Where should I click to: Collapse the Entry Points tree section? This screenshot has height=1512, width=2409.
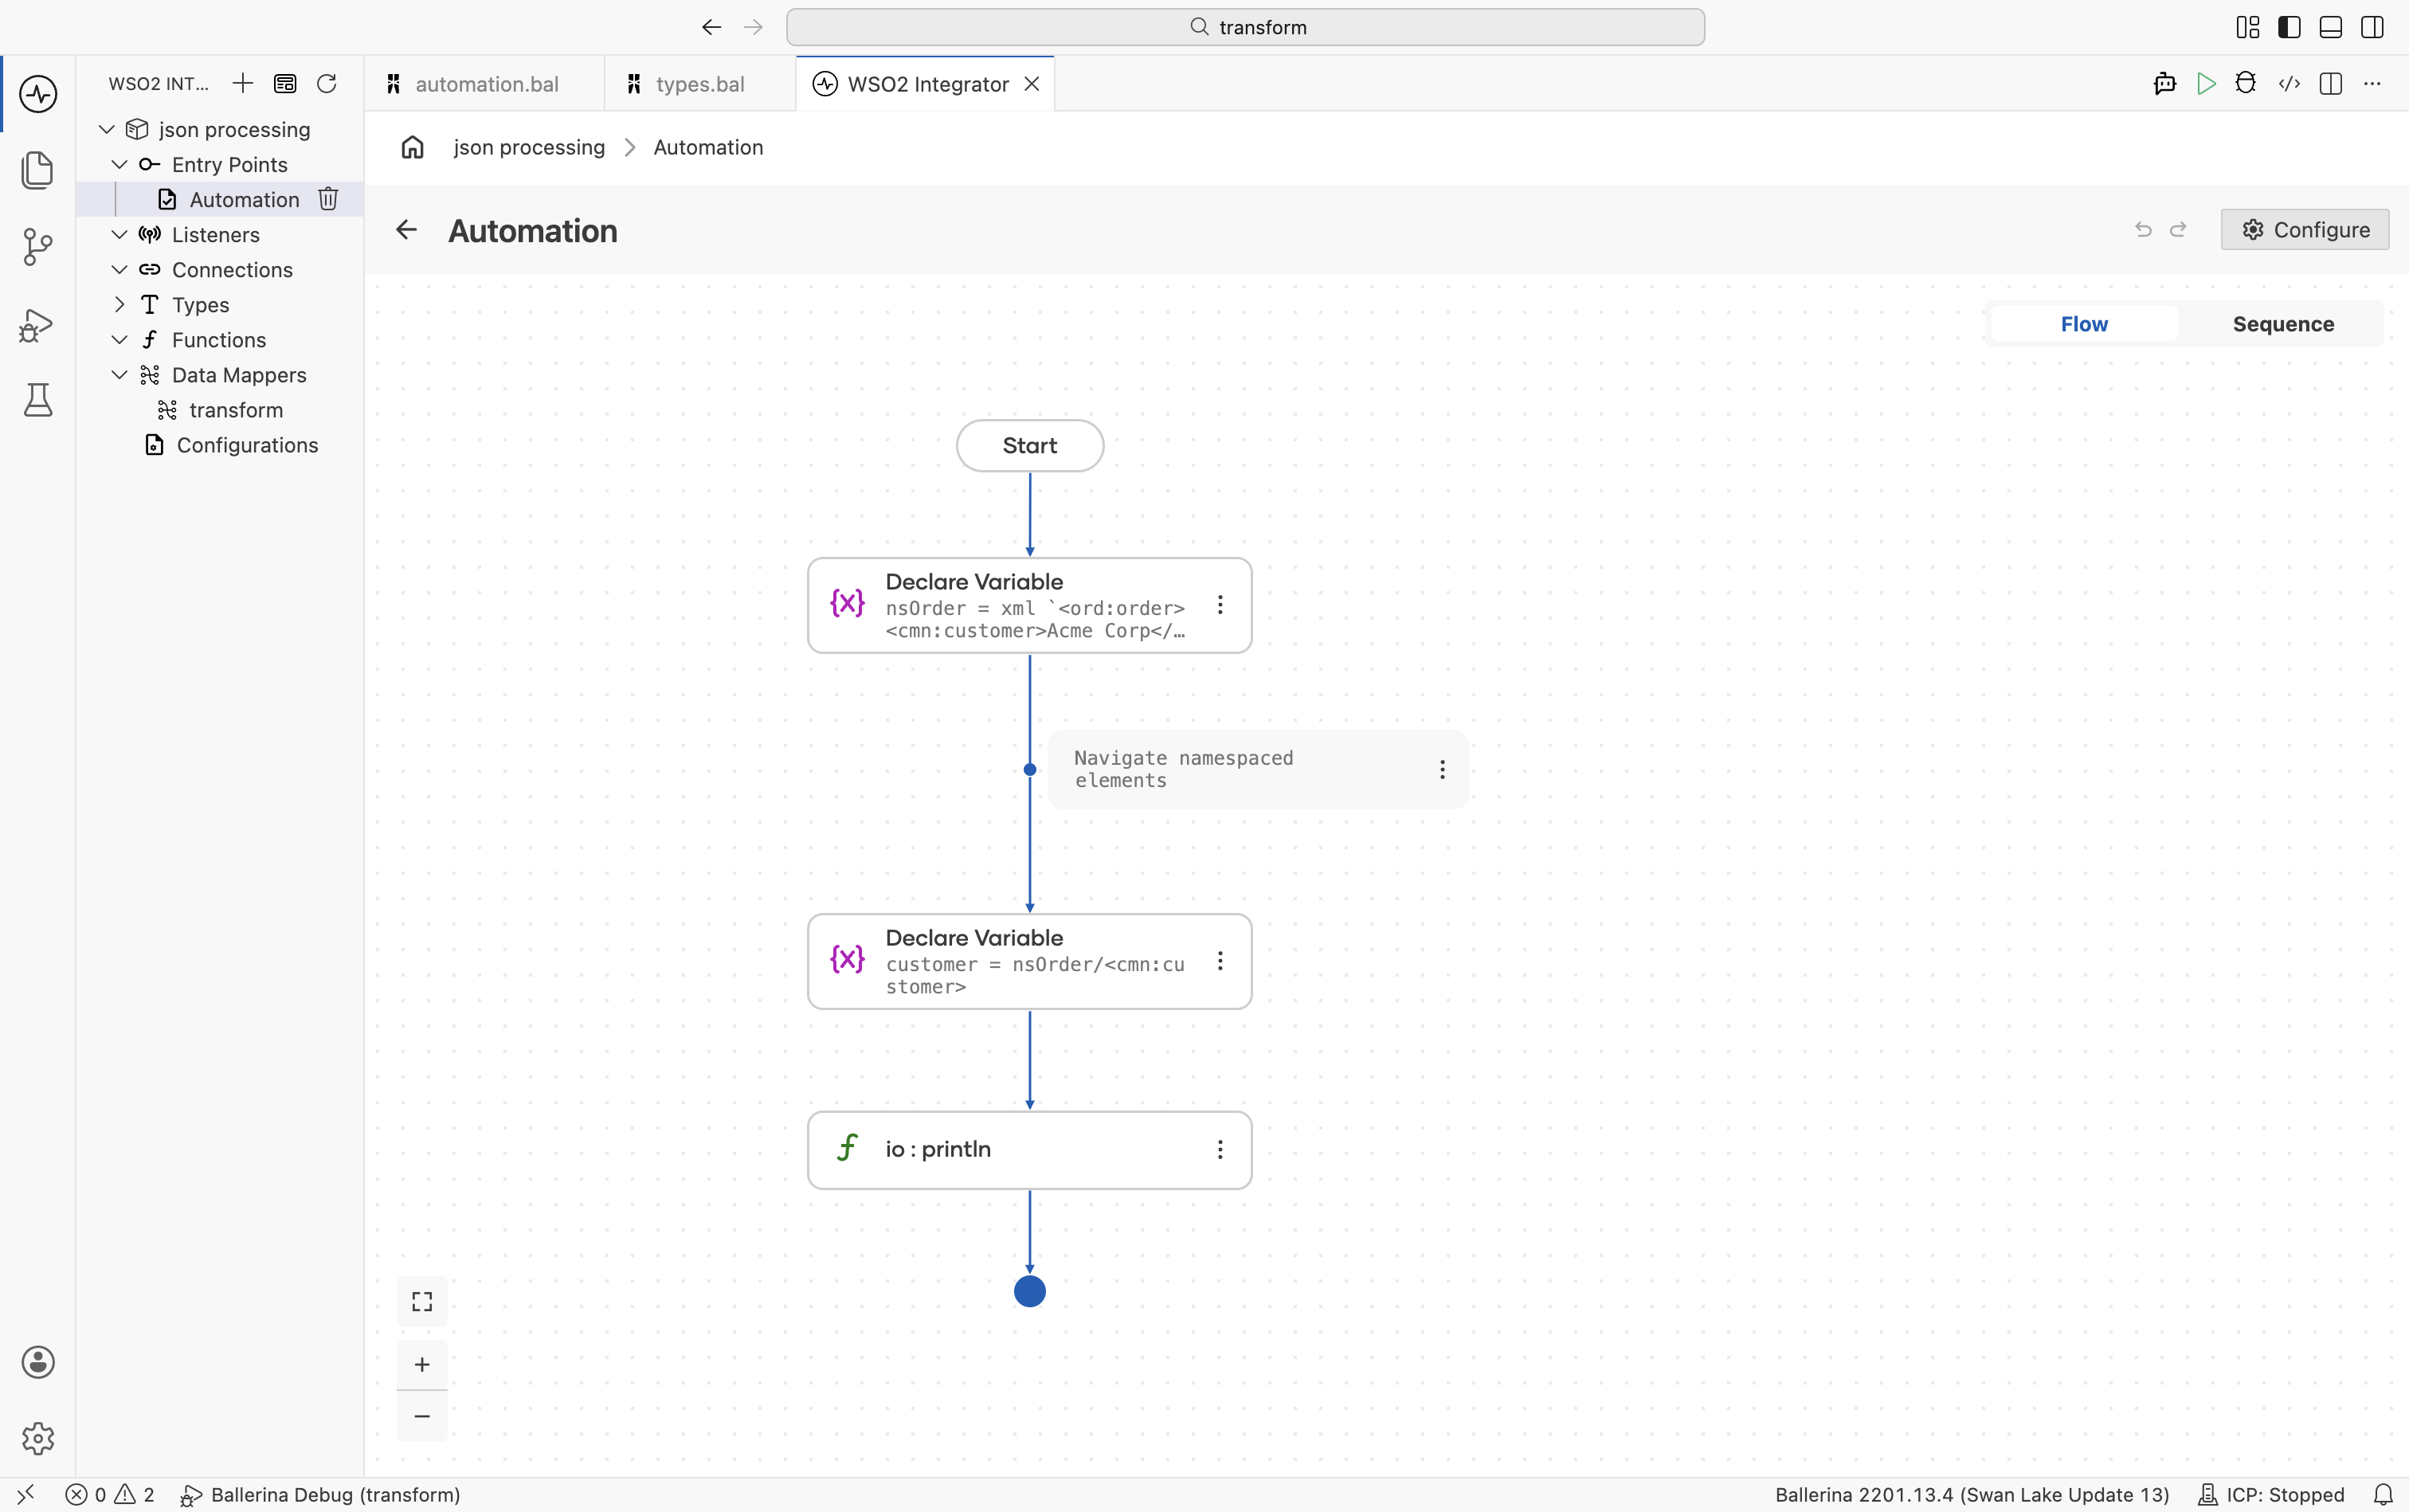[120, 164]
